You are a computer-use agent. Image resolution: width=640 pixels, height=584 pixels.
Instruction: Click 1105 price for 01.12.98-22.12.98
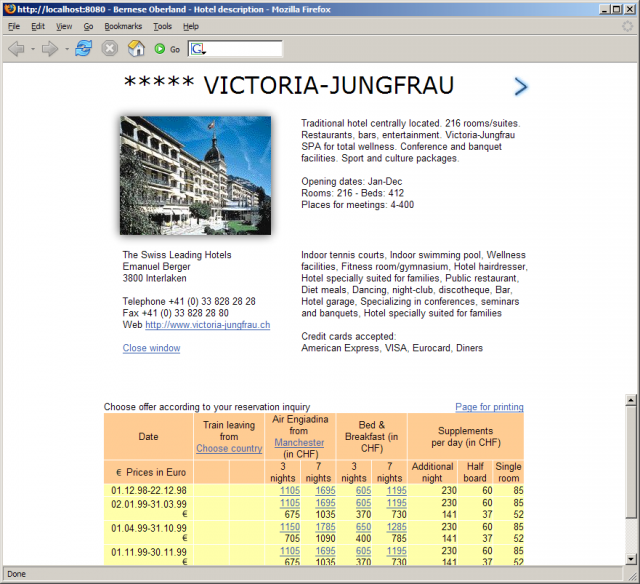point(290,490)
